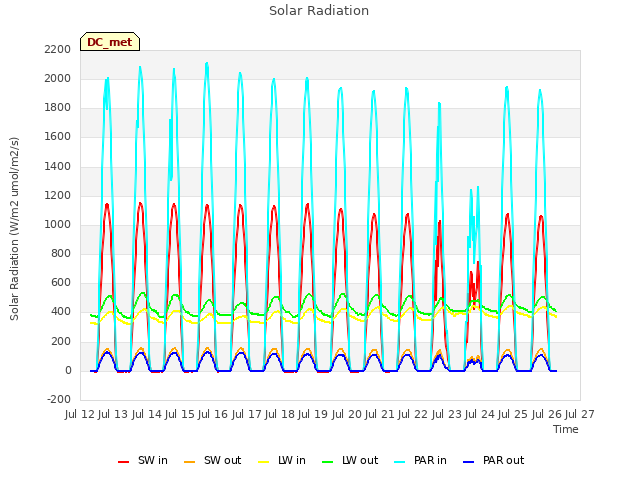Click the yellow LW in legend swatch
640x480 pixels.
(x=264, y=462)
